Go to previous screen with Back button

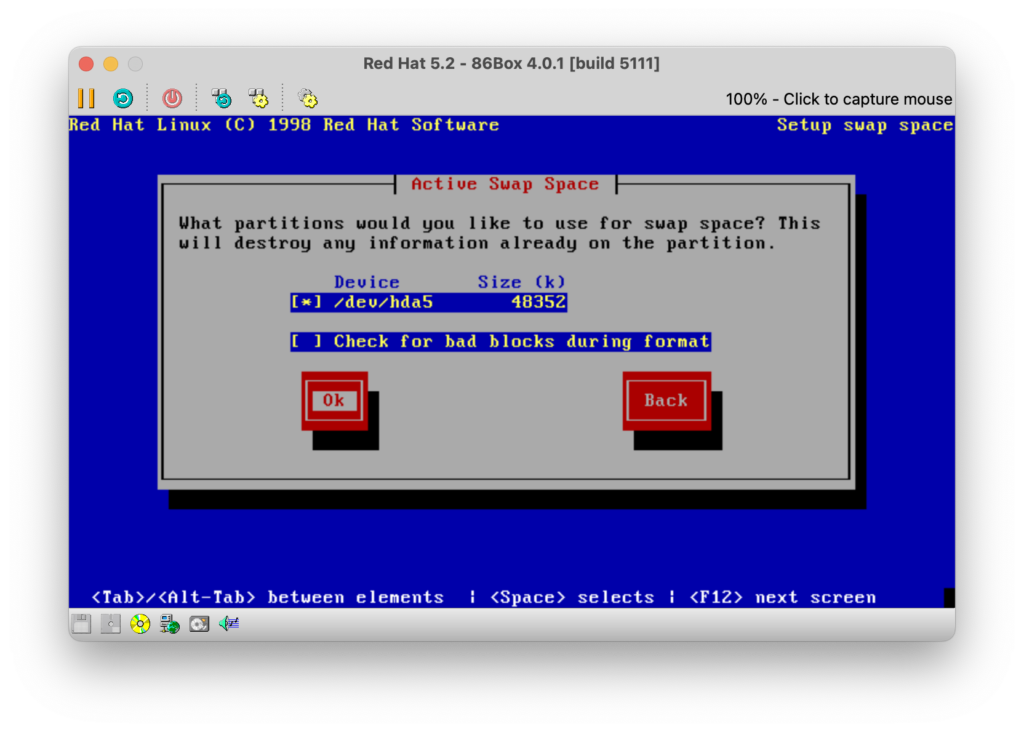pos(666,400)
